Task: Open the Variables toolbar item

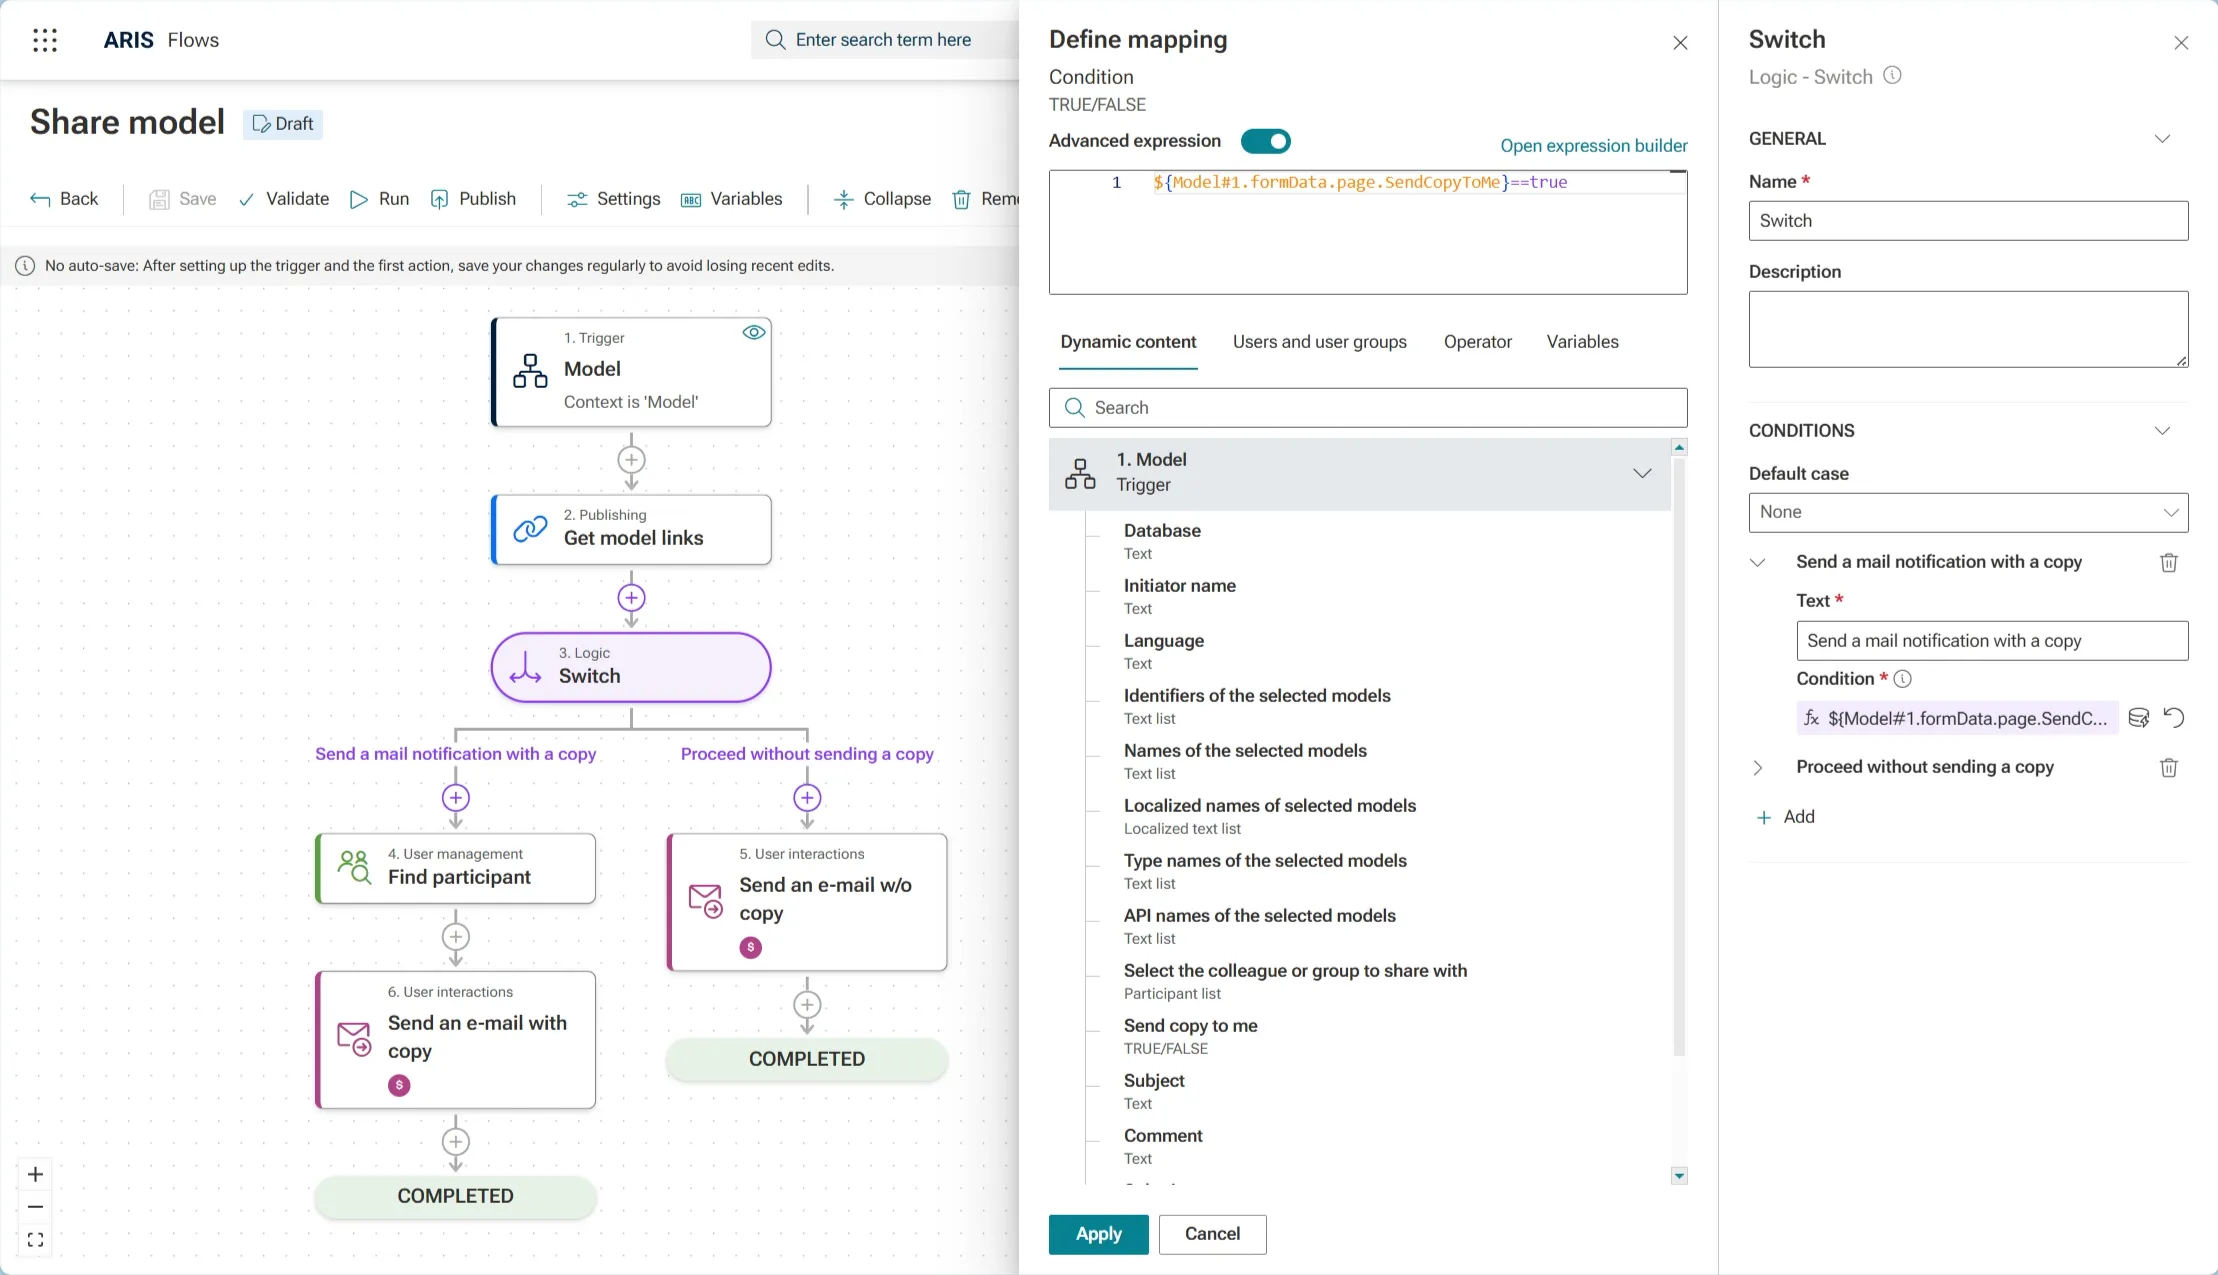Action: (x=732, y=199)
